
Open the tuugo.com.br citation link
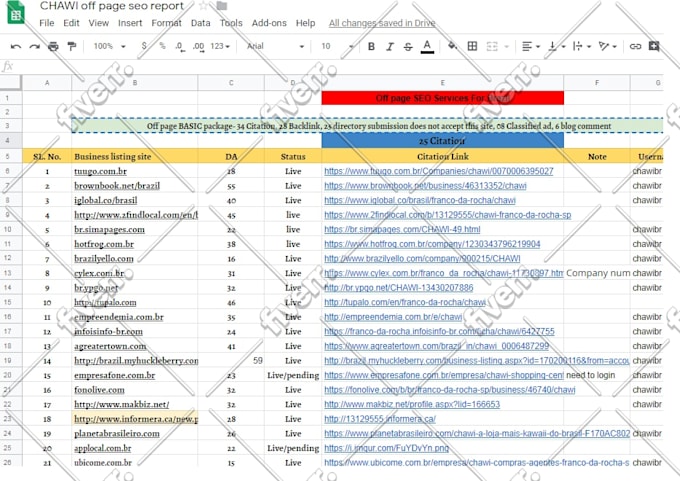[x=438, y=171]
